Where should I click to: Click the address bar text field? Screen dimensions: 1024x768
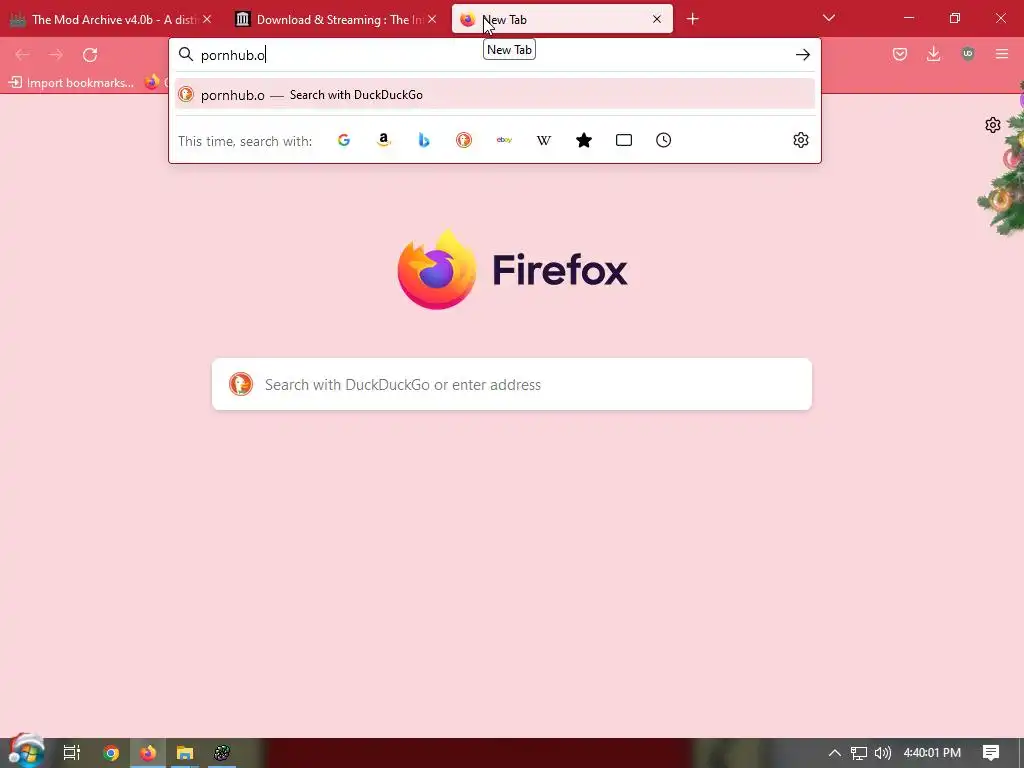point(493,55)
